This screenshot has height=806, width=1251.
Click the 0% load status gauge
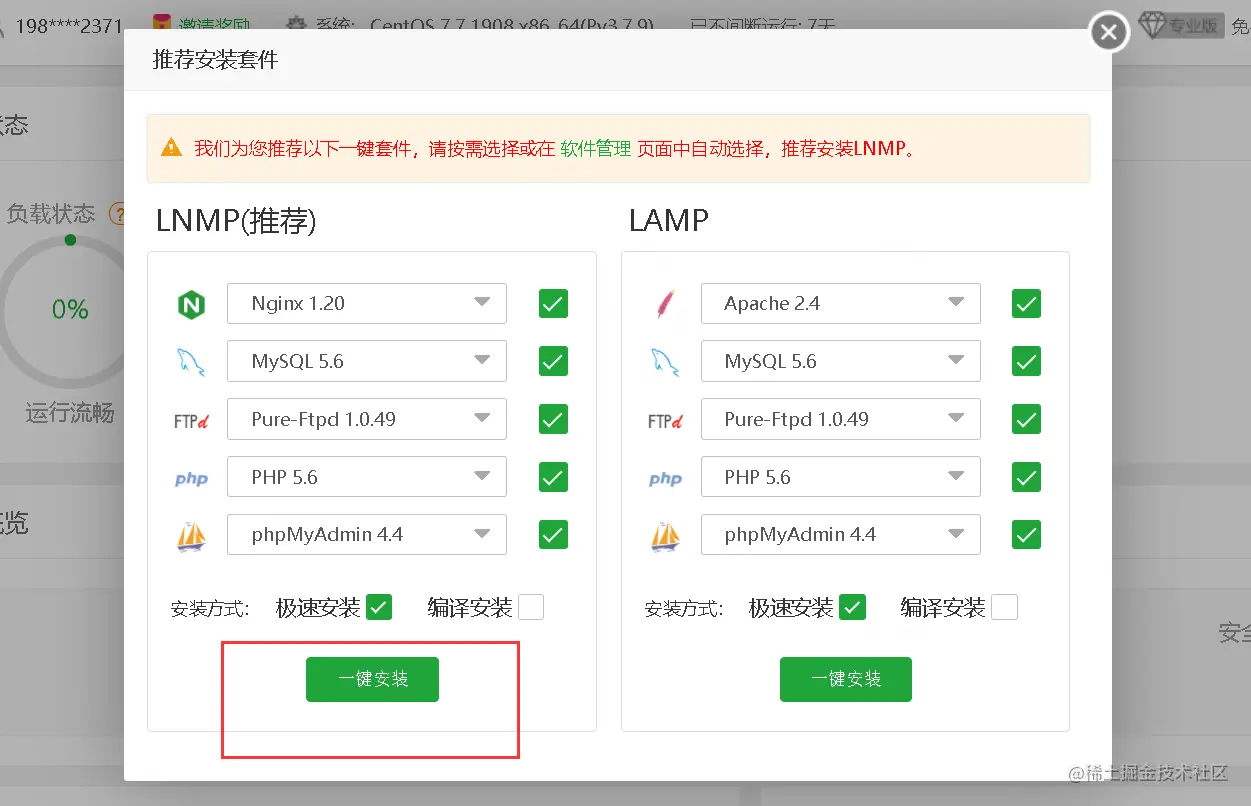pos(70,310)
